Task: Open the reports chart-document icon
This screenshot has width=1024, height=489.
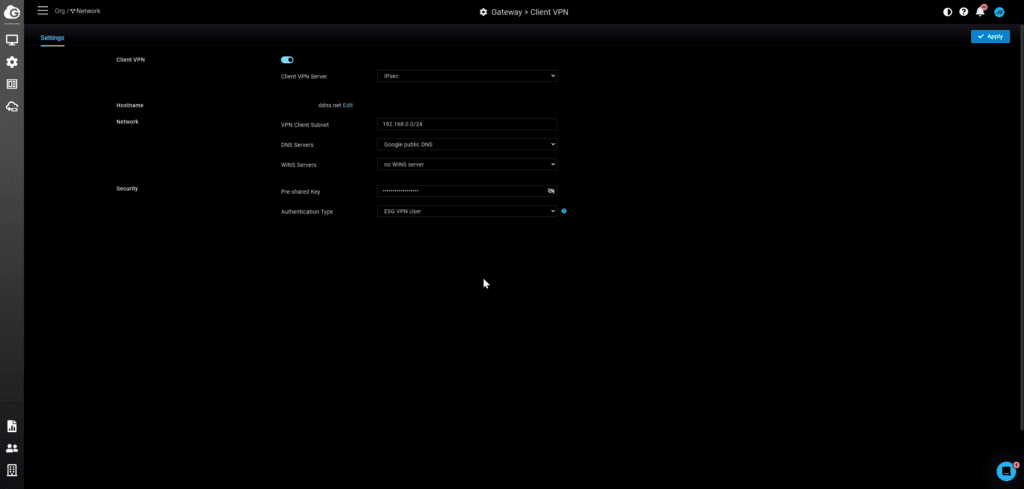Action: pyautogui.click(x=12, y=426)
